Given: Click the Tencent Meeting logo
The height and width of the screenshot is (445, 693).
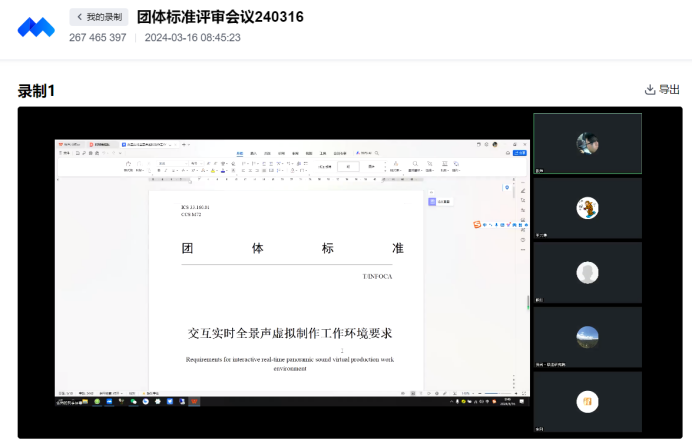Looking at the screenshot, I should (x=36, y=27).
